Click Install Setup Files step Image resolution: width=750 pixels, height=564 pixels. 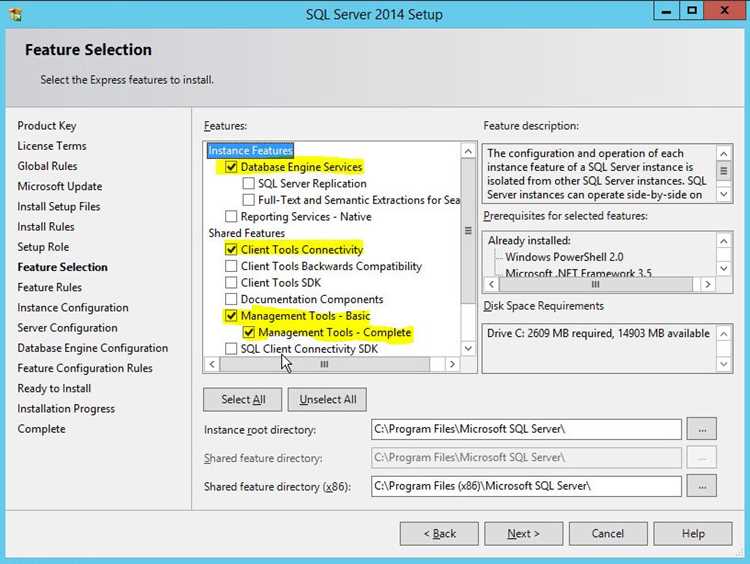coord(59,207)
